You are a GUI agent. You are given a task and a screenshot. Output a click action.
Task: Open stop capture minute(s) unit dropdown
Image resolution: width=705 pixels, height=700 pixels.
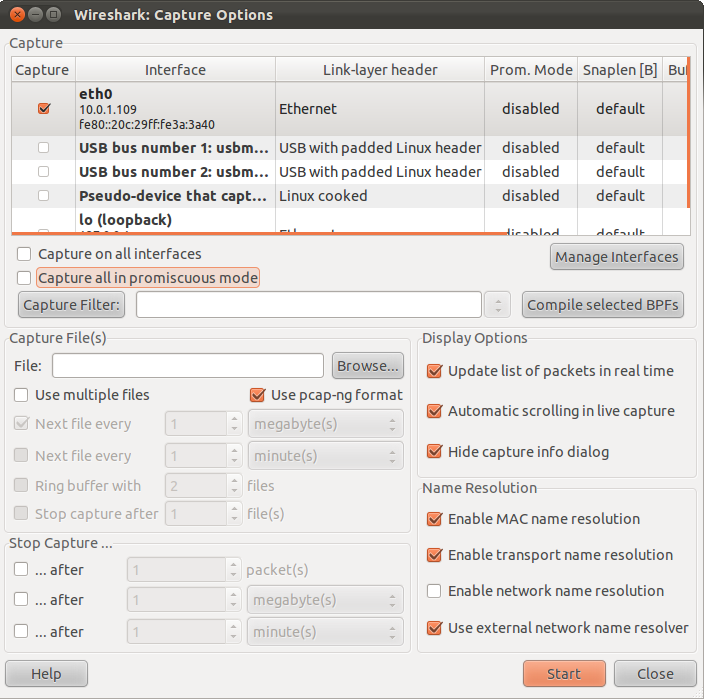tap(325, 632)
